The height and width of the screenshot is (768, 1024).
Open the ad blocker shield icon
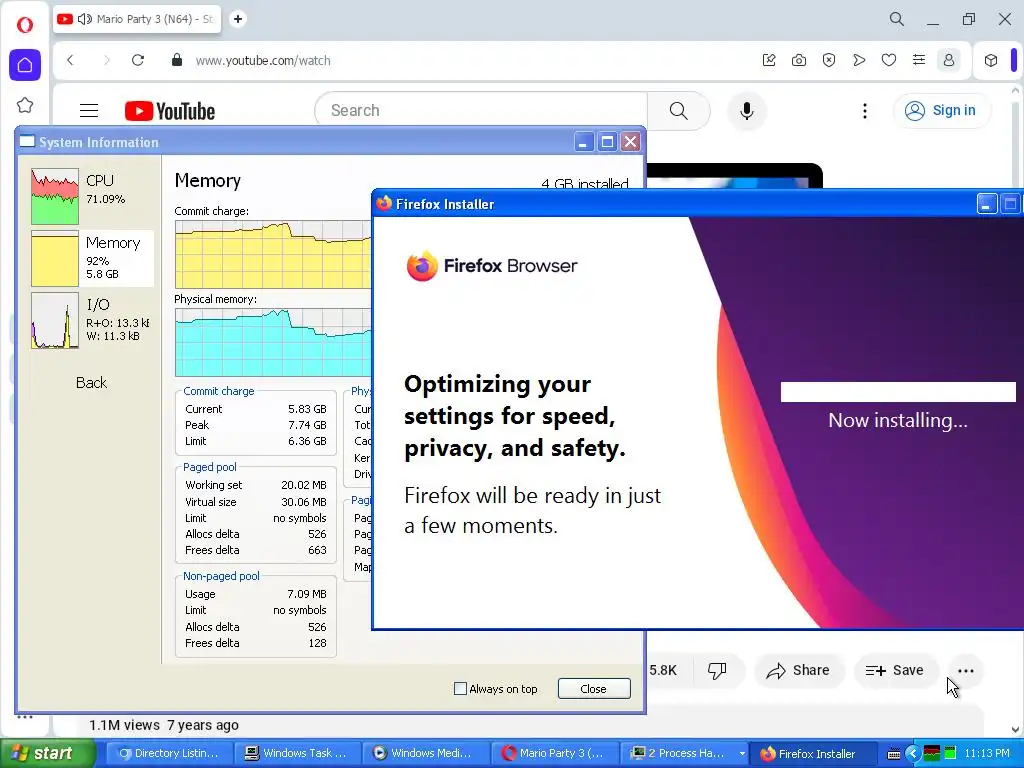click(x=829, y=60)
